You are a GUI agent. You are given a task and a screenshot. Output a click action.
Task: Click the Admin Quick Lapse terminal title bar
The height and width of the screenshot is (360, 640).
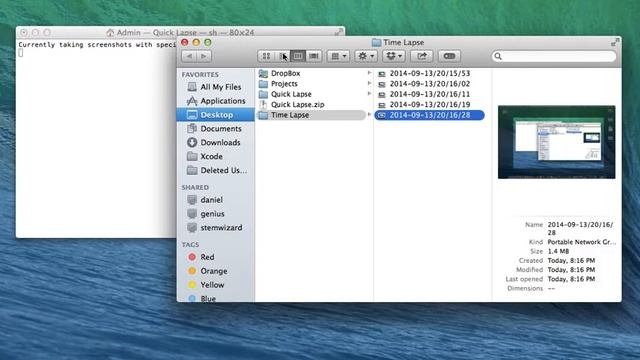[180, 32]
